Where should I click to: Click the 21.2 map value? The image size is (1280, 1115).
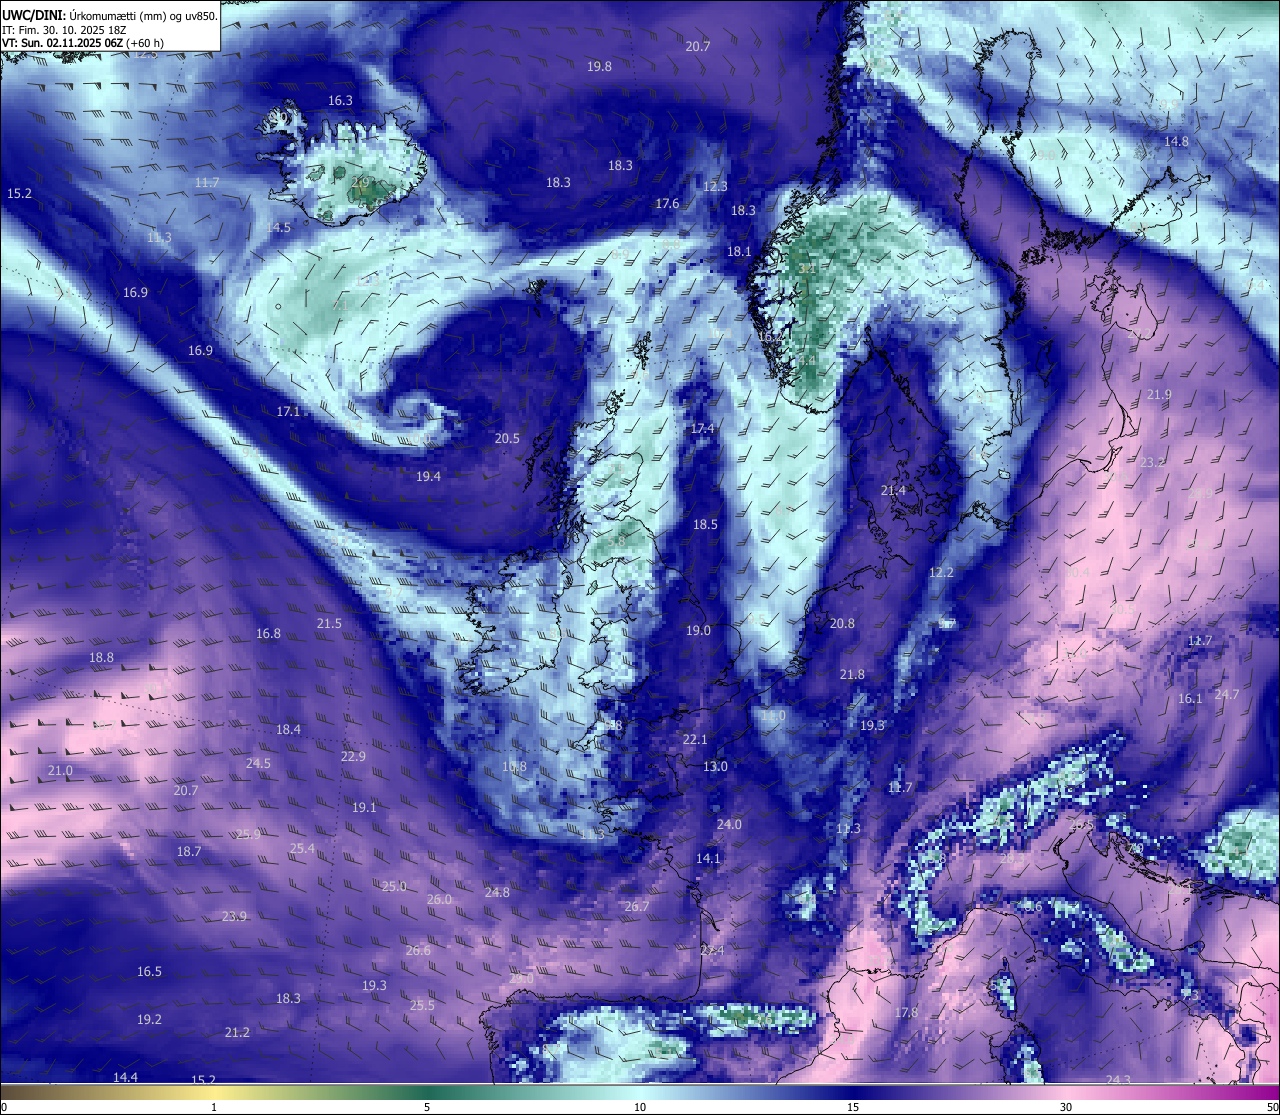[237, 1032]
